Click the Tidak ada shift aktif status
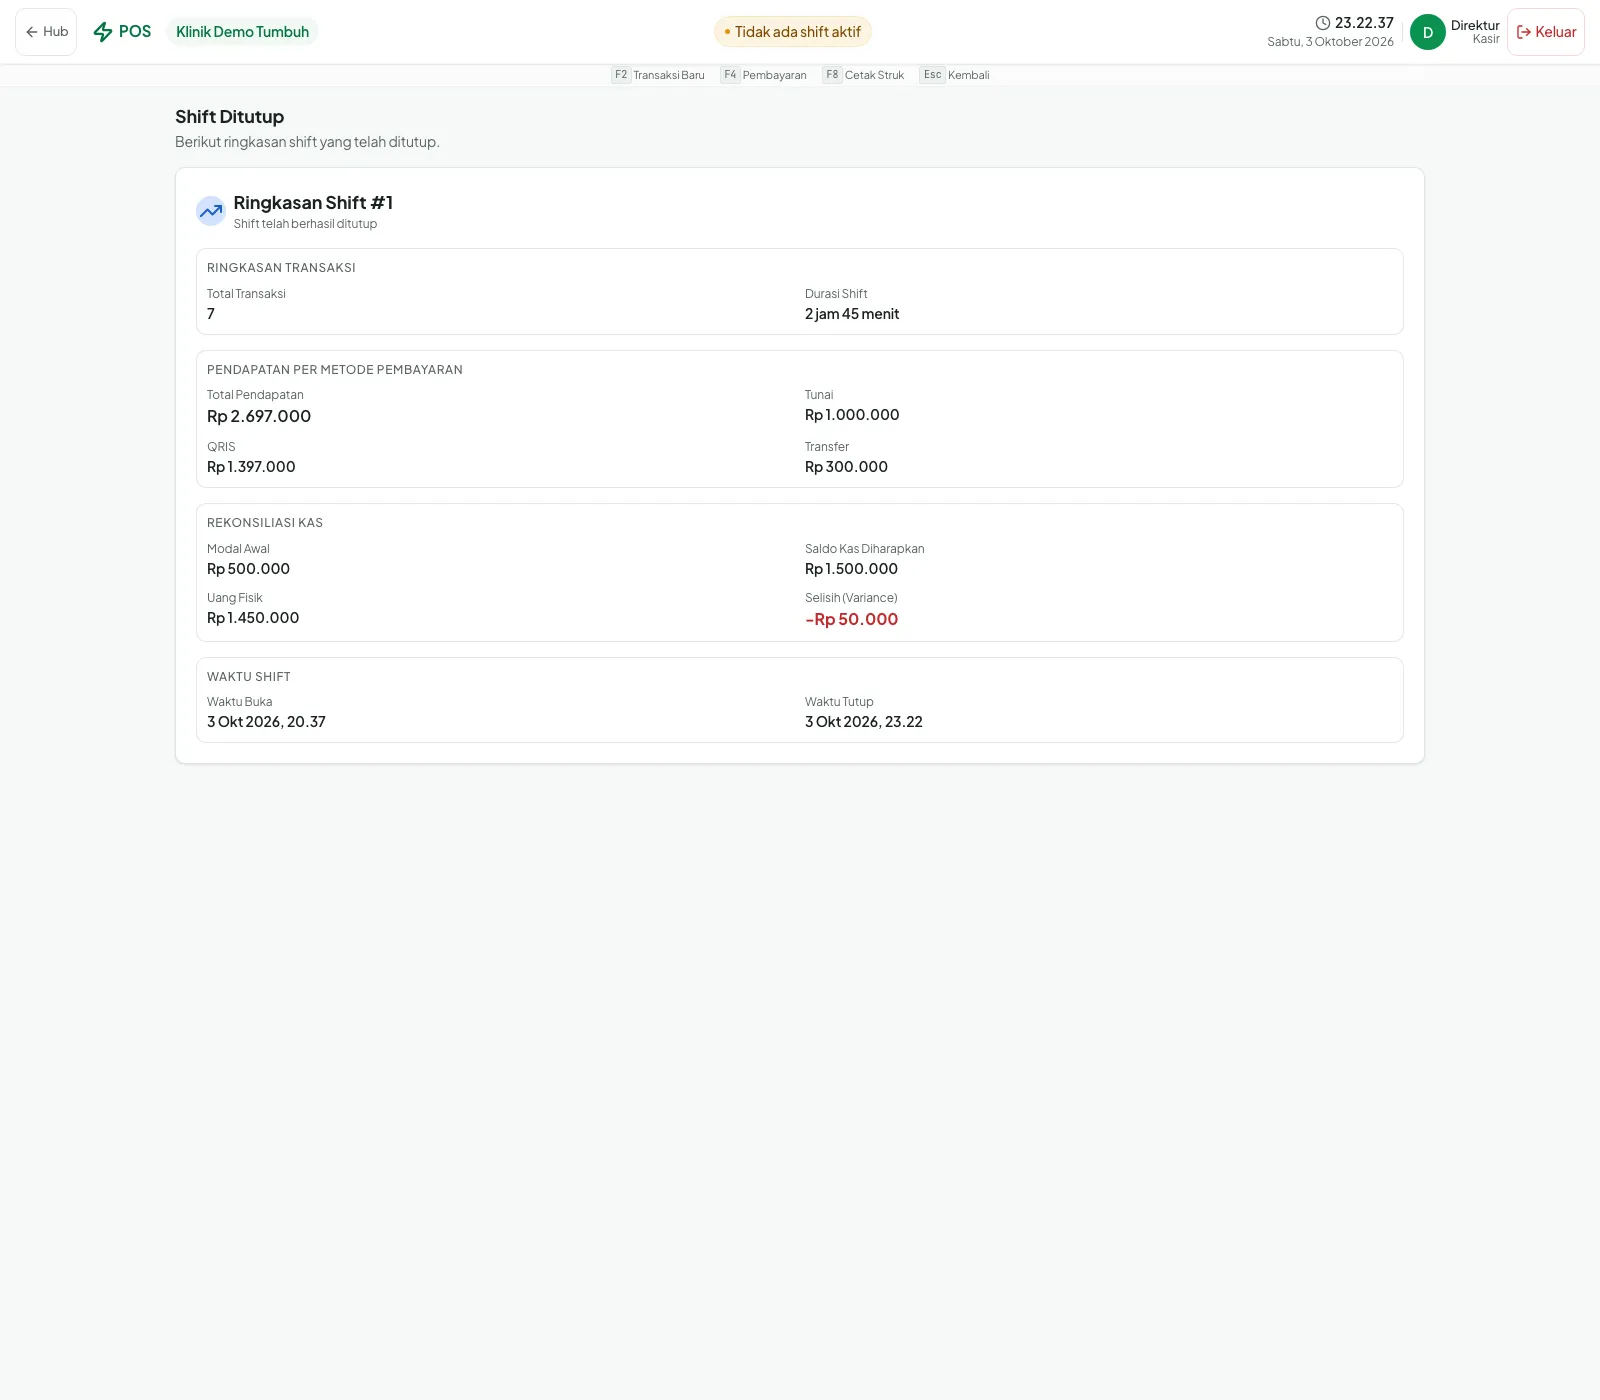Viewport: 1600px width, 1400px height. (793, 32)
